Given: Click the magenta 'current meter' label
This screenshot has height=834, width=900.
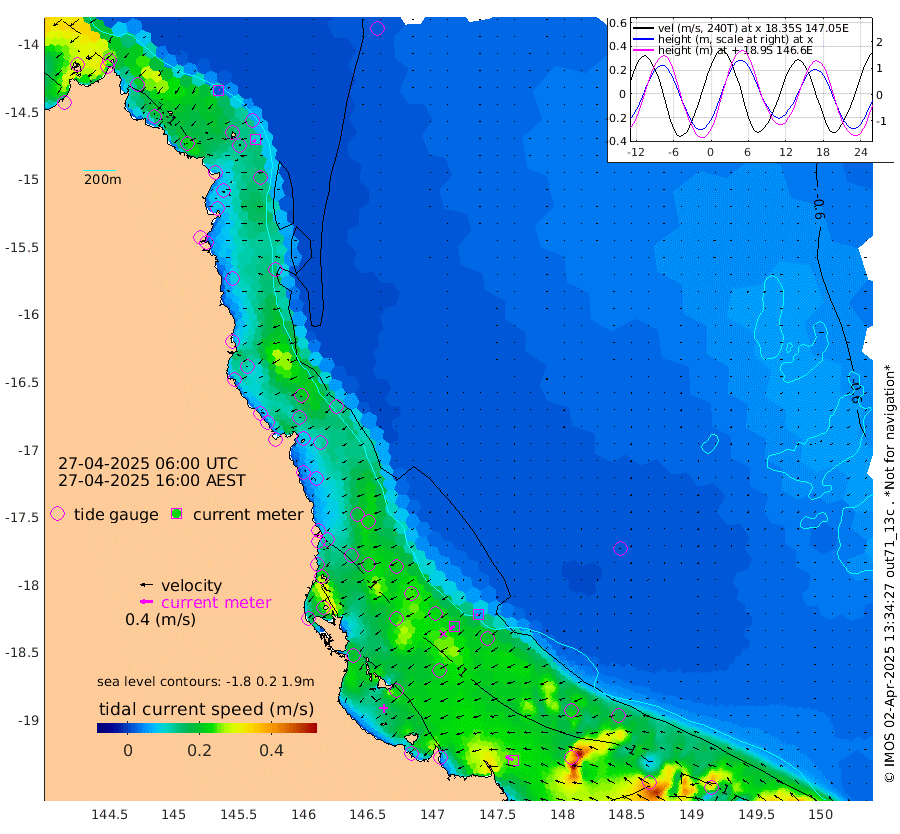Looking at the screenshot, I should click(216, 602).
